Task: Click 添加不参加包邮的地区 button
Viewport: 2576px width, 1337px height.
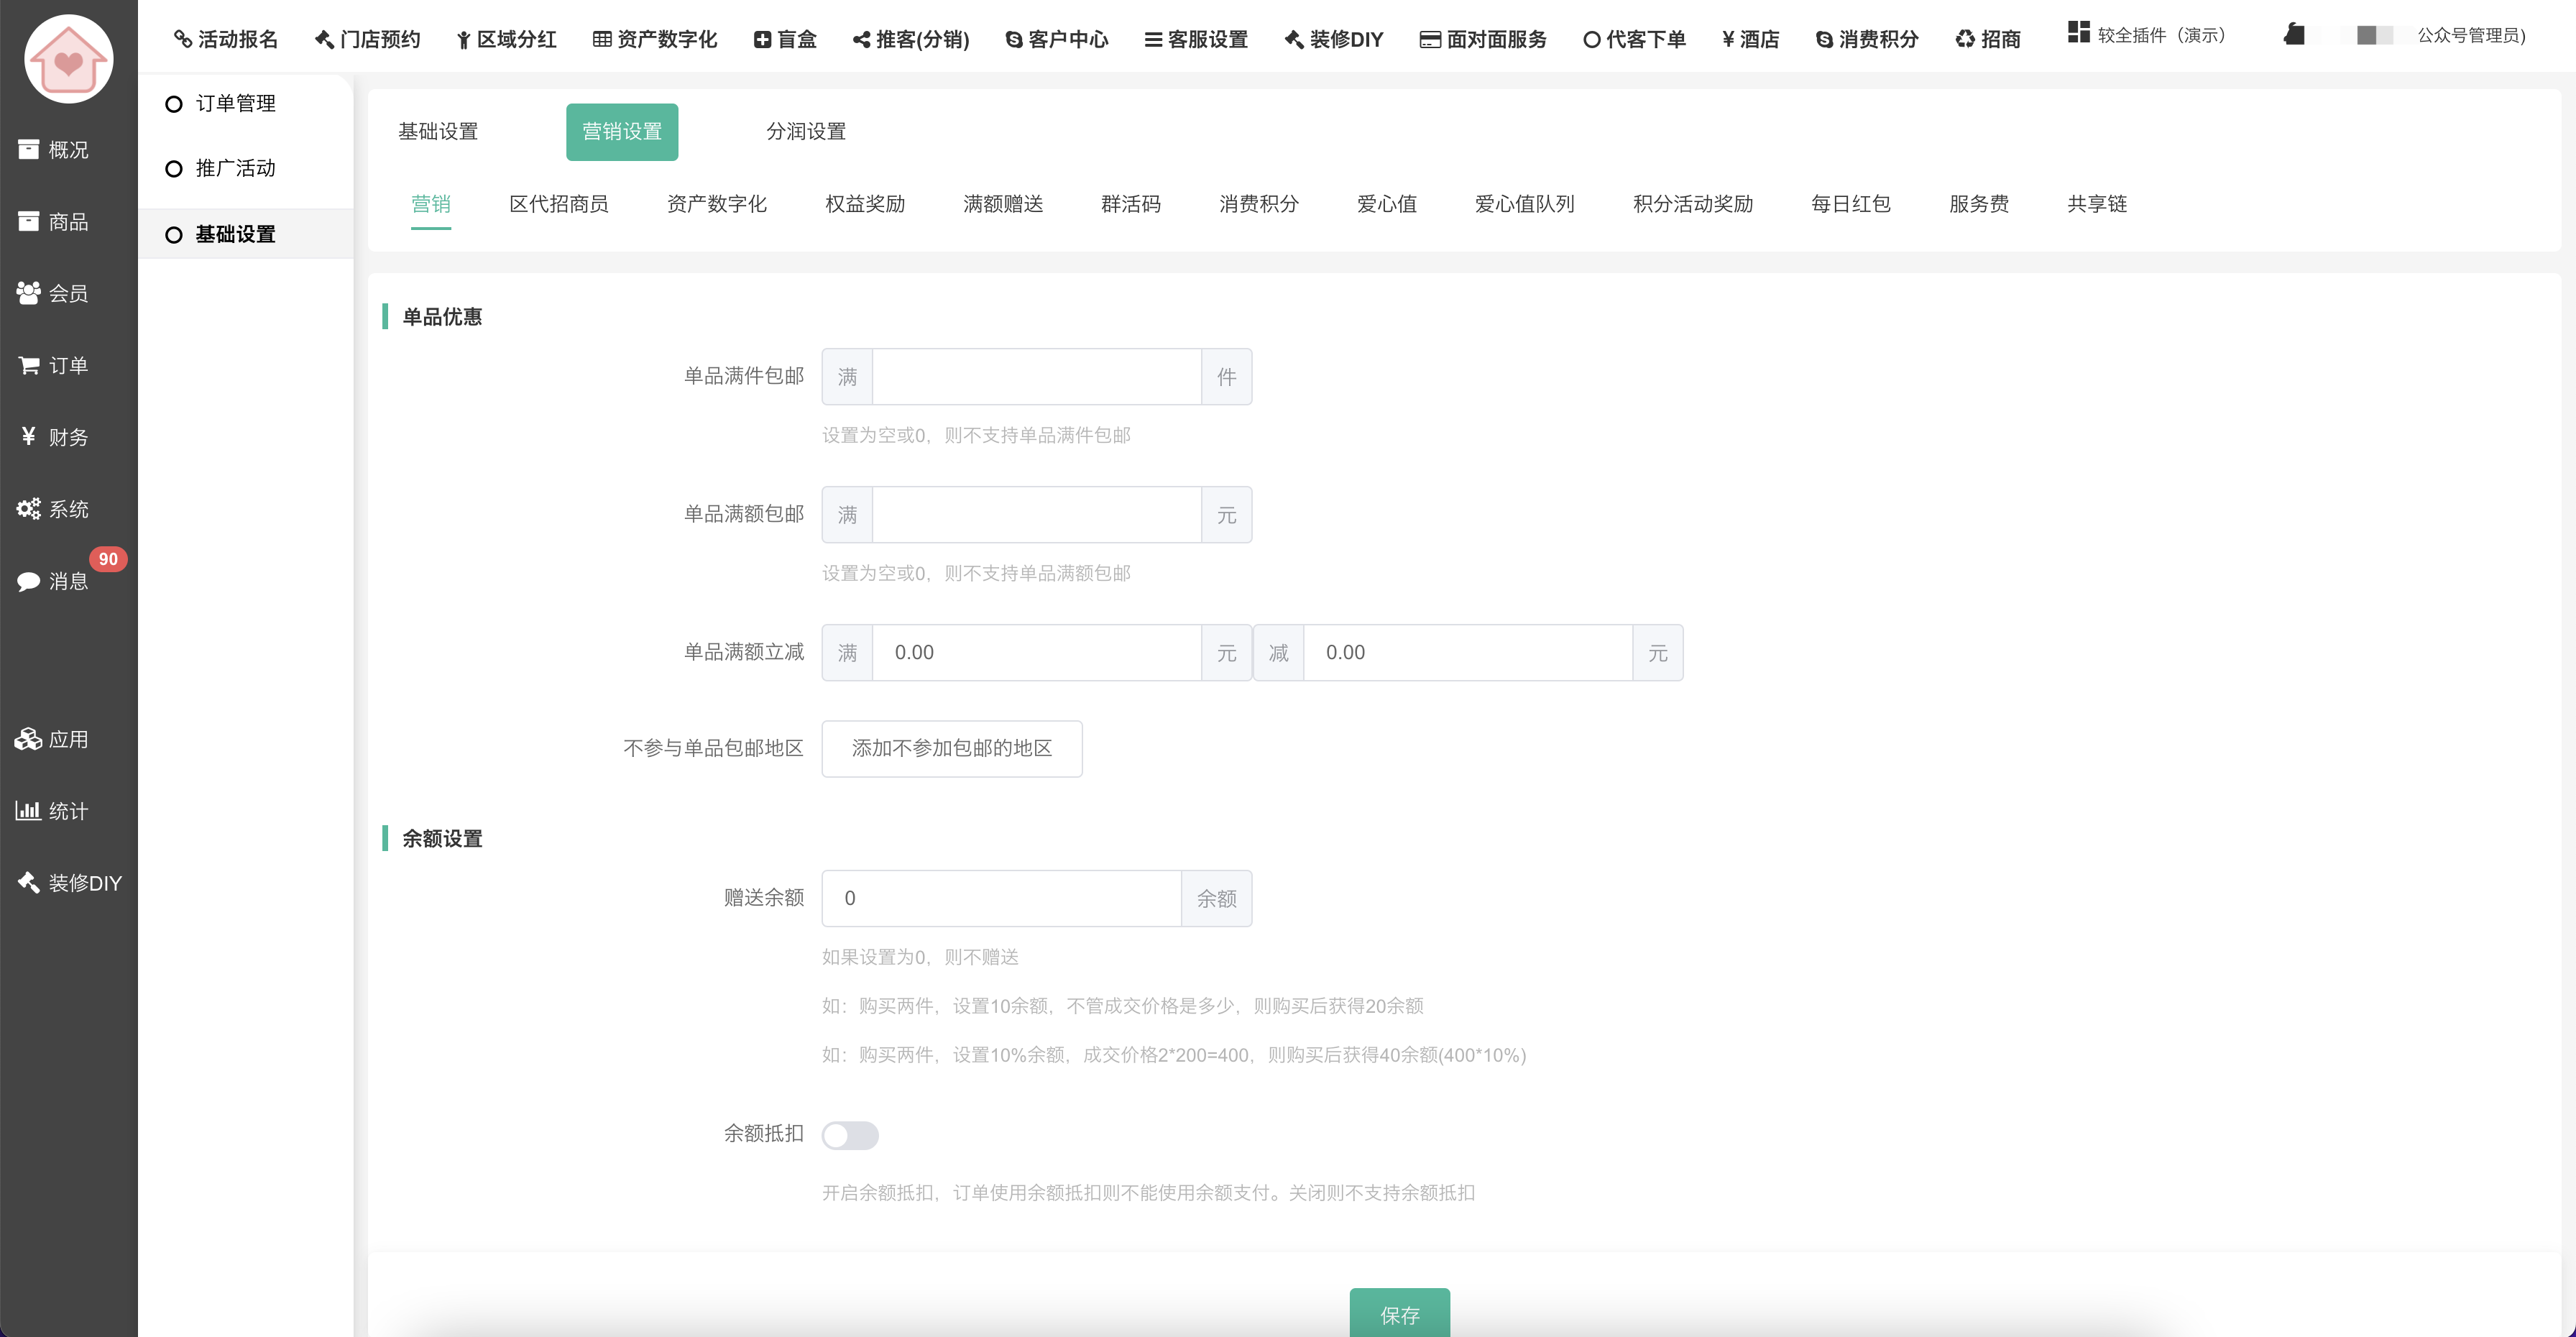Action: coord(951,748)
